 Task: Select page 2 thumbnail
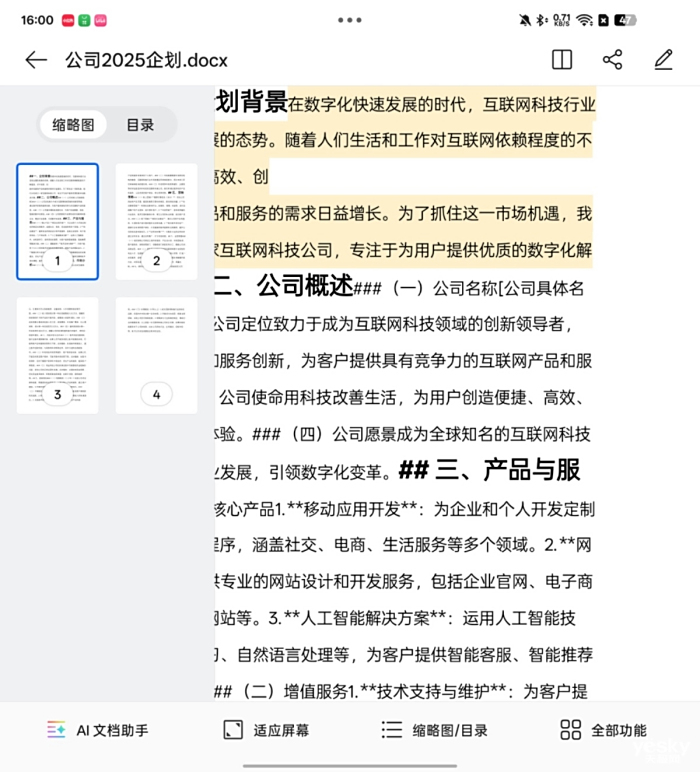(156, 222)
